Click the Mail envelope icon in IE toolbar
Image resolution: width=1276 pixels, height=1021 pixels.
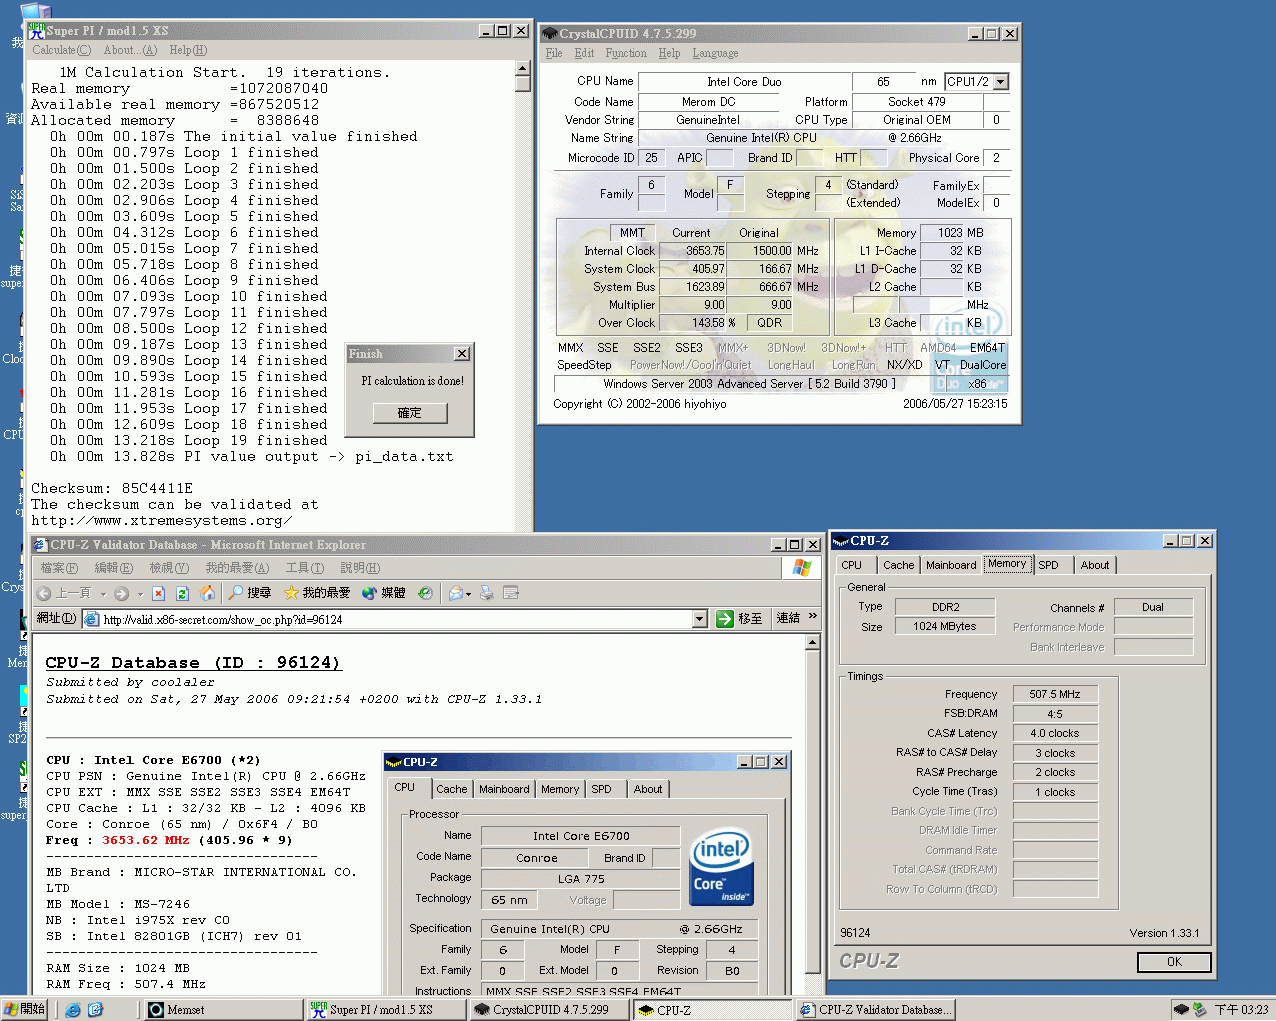[456, 593]
